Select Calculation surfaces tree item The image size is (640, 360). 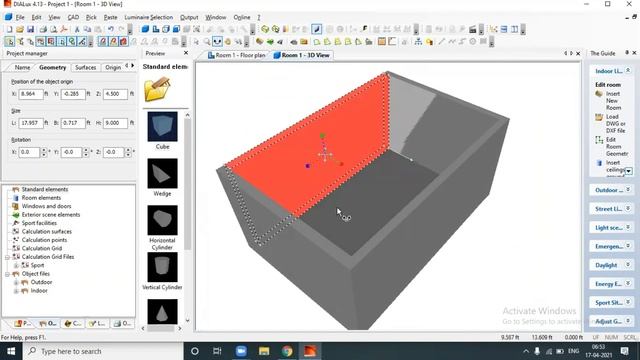[x=47, y=231]
